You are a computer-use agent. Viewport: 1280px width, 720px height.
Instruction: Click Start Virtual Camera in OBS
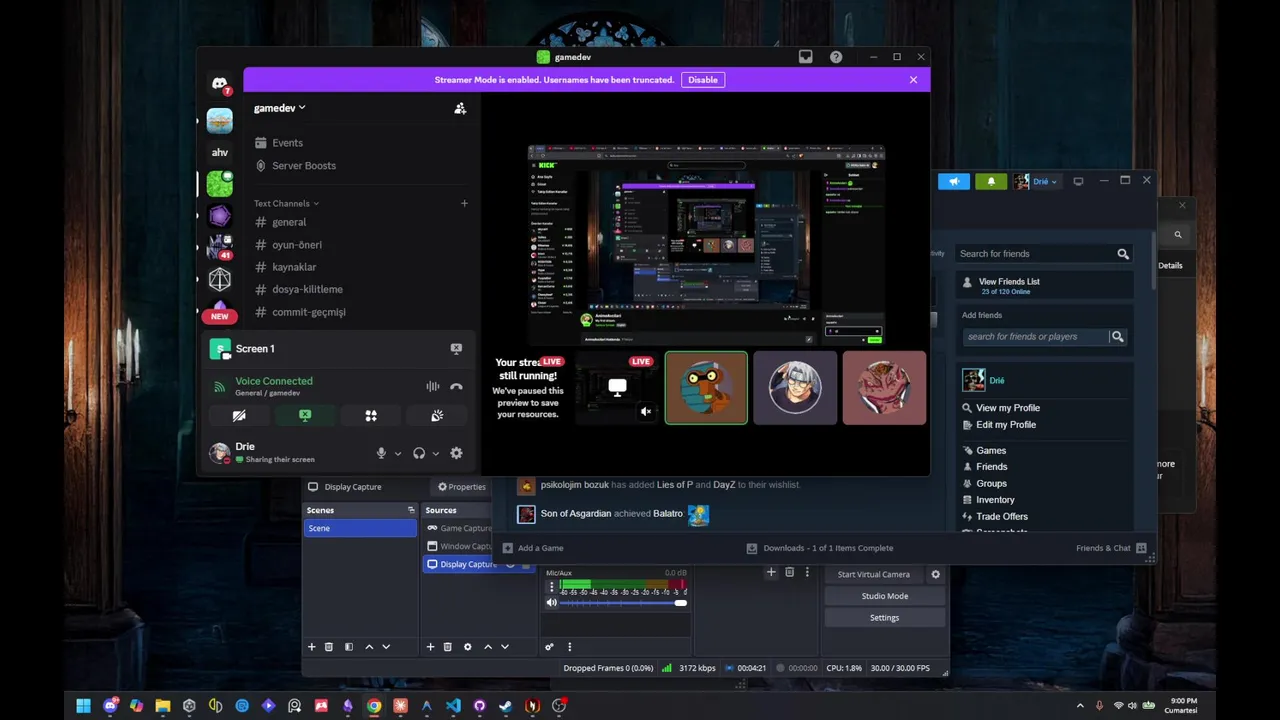(874, 575)
